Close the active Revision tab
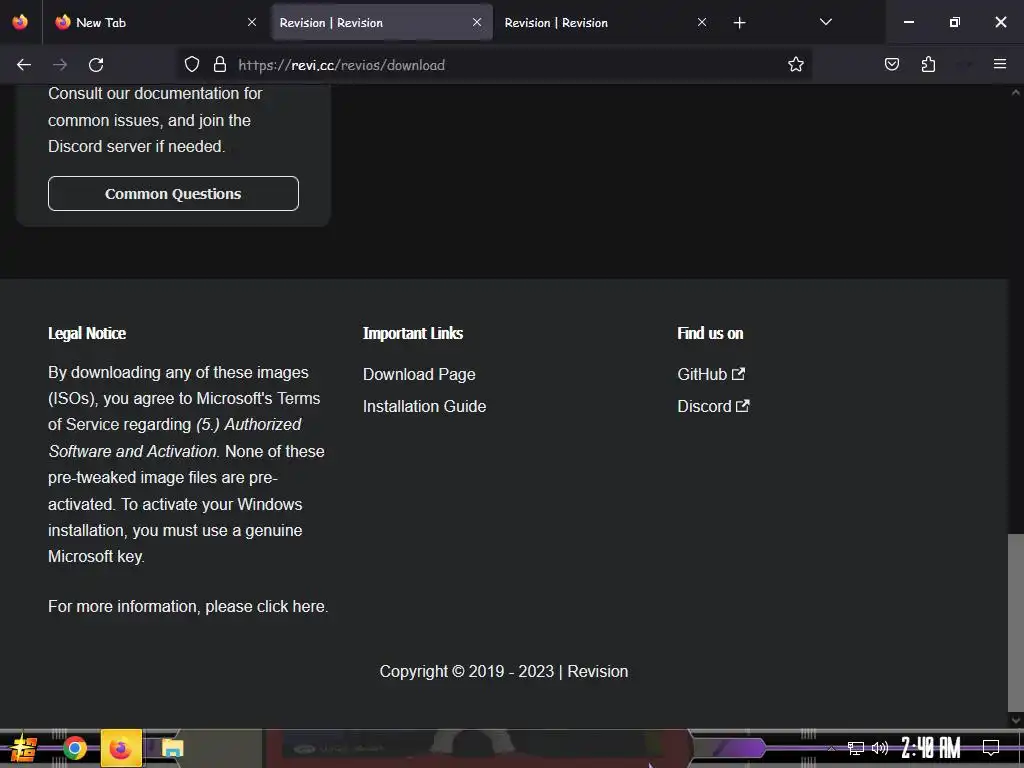 (x=477, y=22)
